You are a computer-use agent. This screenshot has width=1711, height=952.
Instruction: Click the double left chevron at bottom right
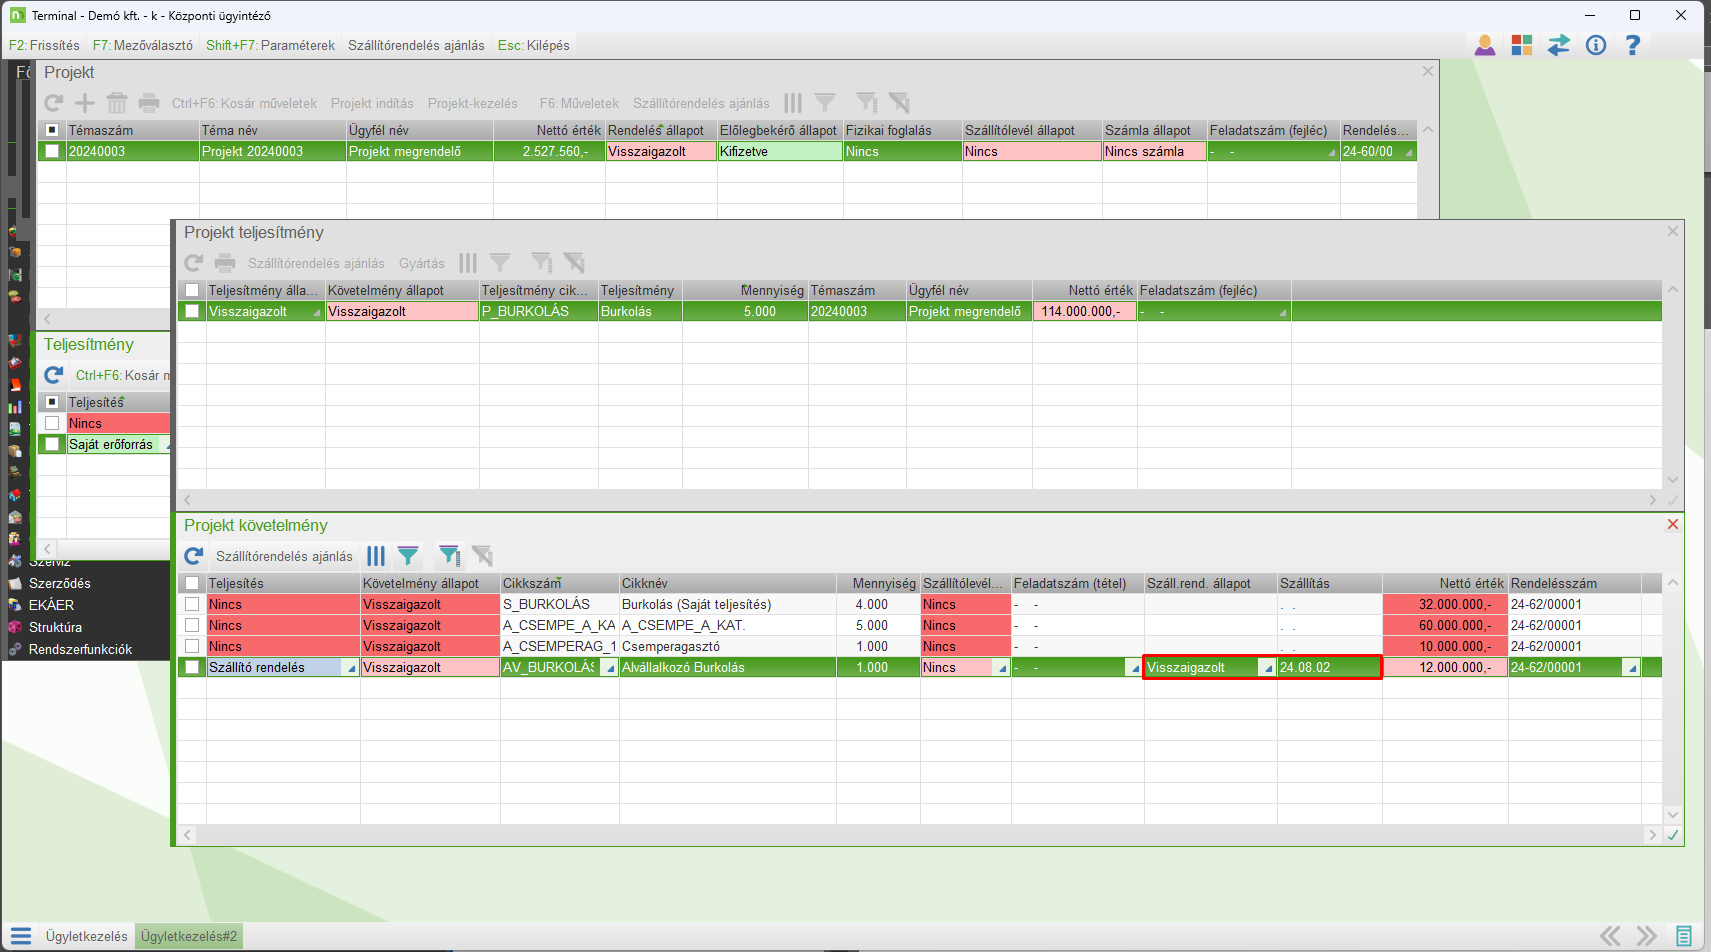[1610, 936]
